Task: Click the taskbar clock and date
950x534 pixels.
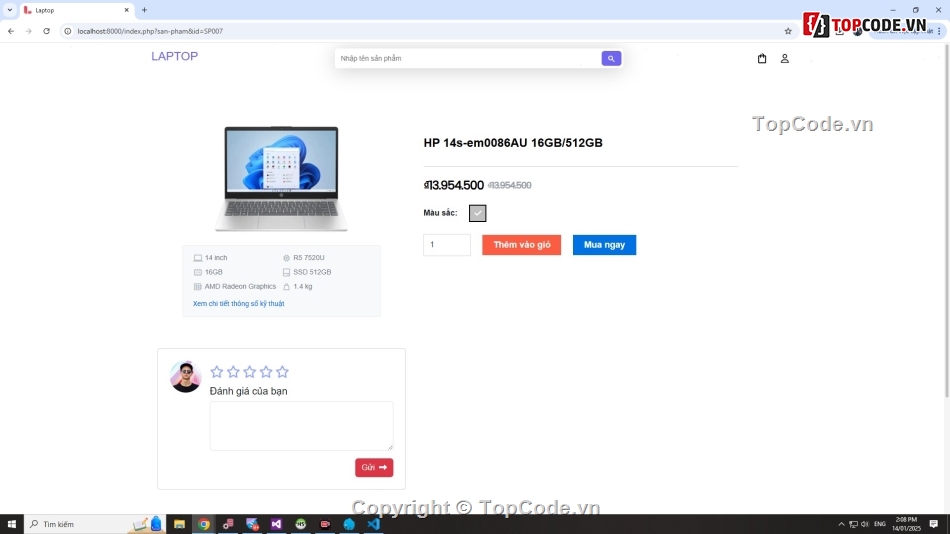Action: pos(906,524)
